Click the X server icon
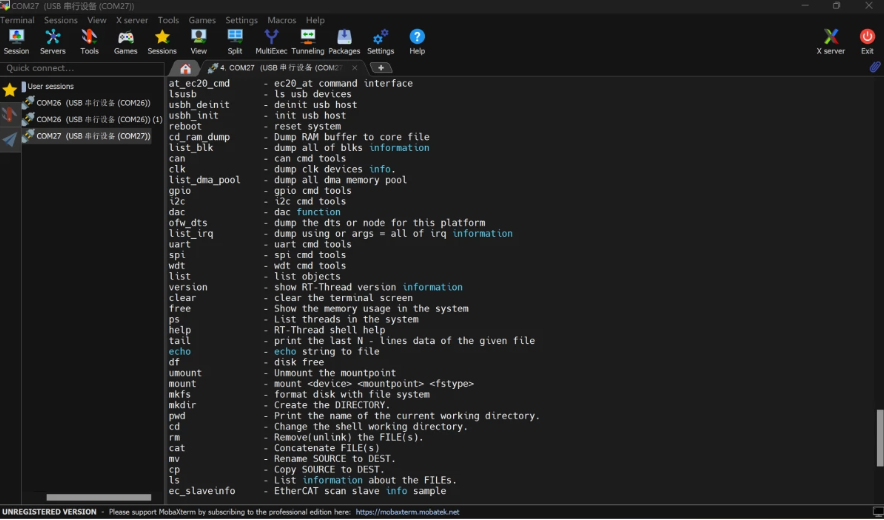884x520 pixels. pos(830,42)
